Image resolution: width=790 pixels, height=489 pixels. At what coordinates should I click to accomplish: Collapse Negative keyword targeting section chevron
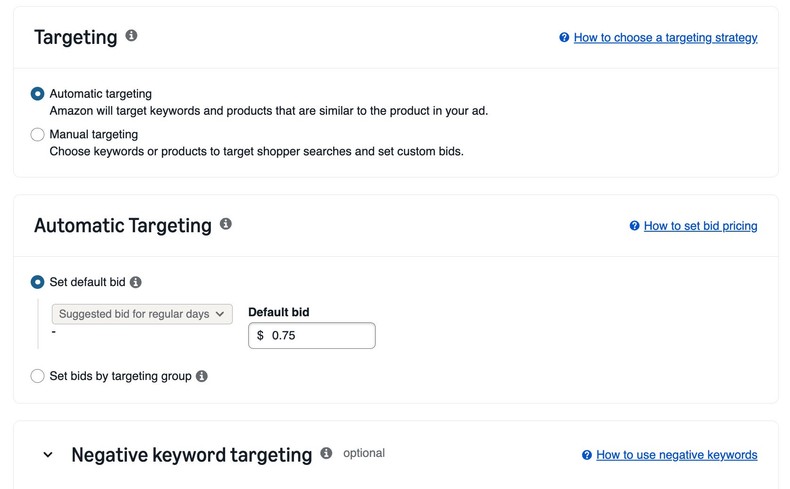click(x=47, y=455)
